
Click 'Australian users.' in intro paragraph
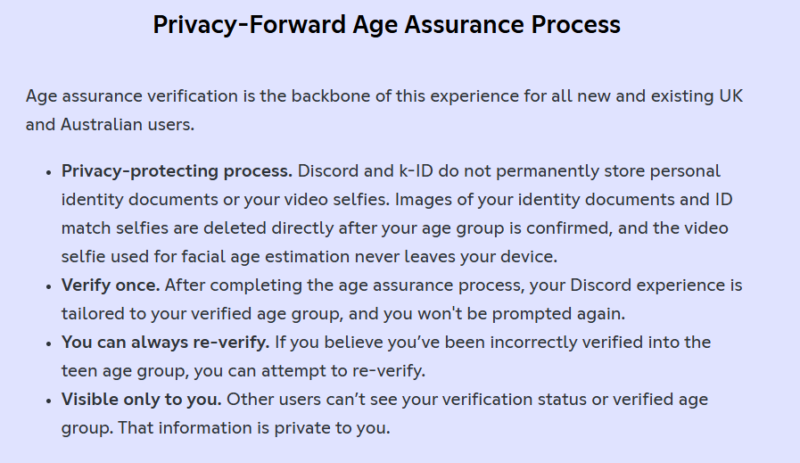pos(128,125)
